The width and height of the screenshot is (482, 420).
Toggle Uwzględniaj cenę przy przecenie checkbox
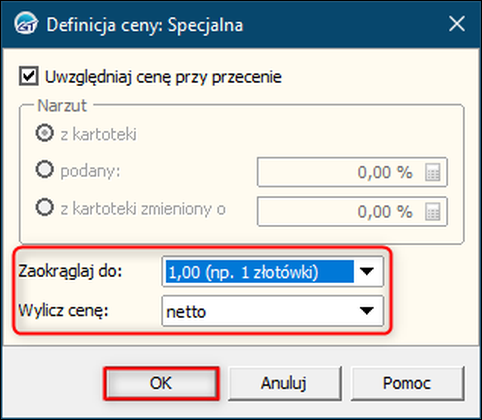point(28,76)
